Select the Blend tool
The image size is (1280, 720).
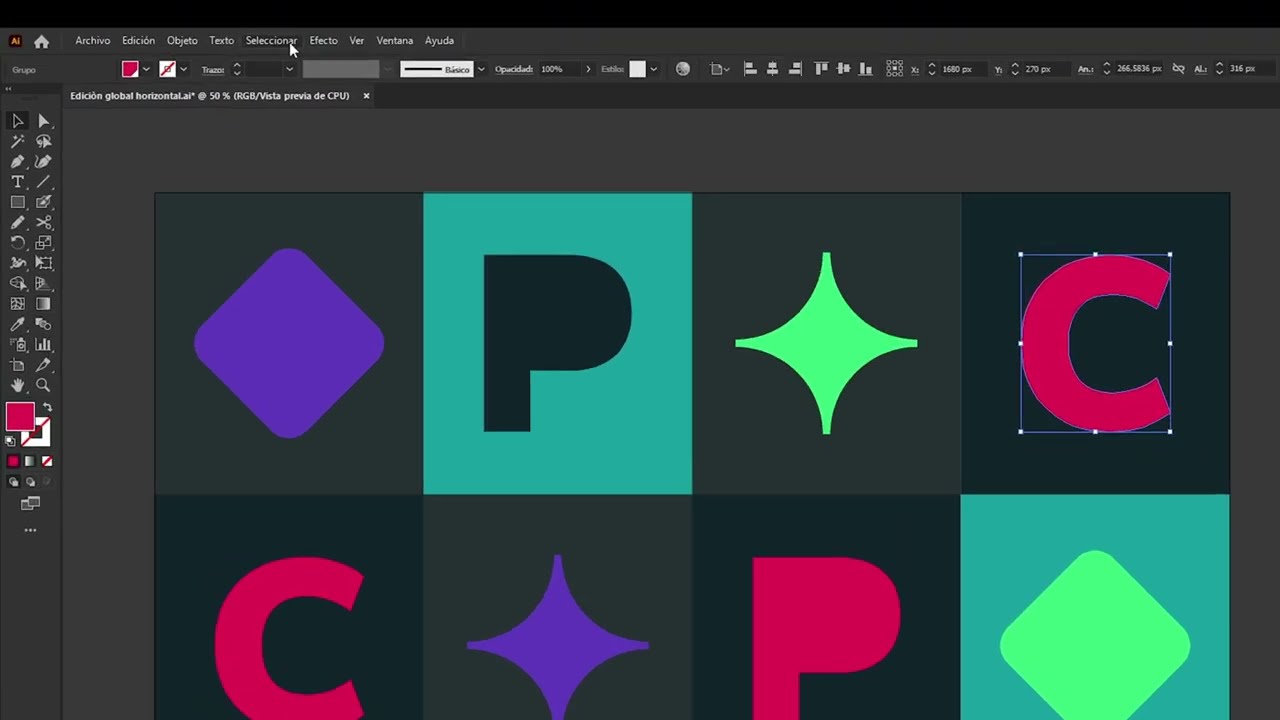pyautogui.click(x=44, y=324)
